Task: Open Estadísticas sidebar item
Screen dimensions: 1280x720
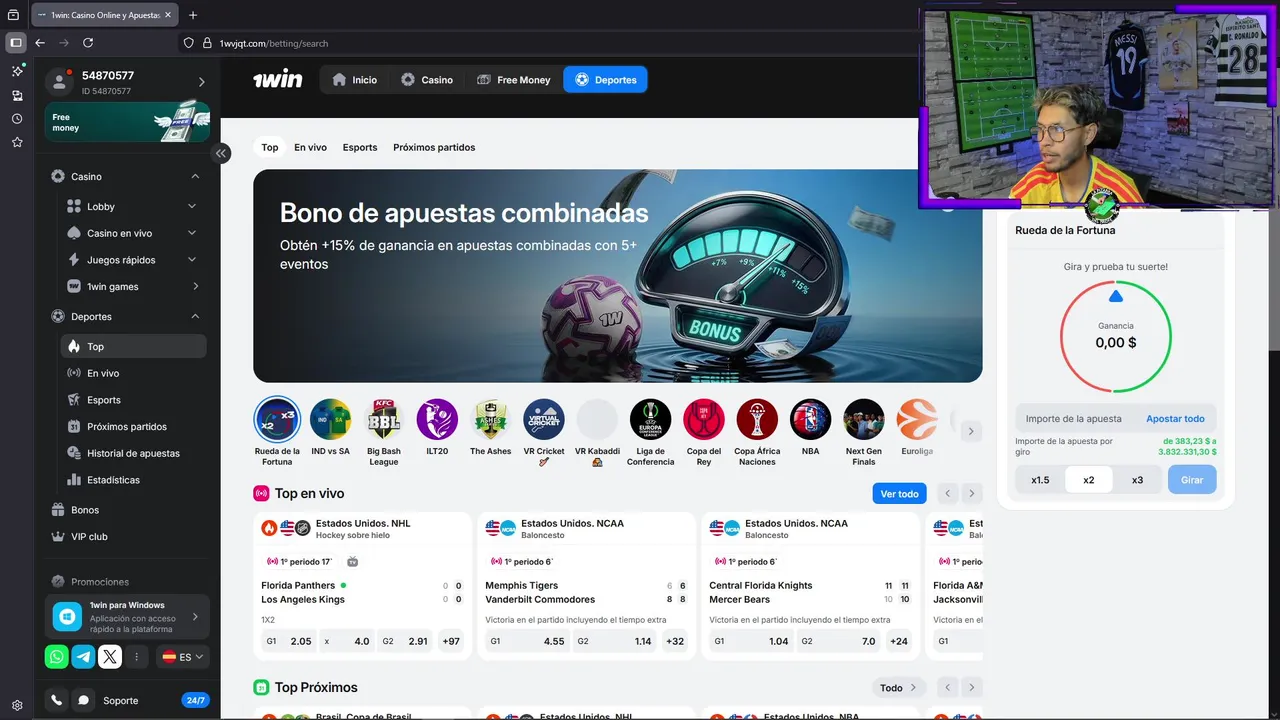Action: [133, 480]
